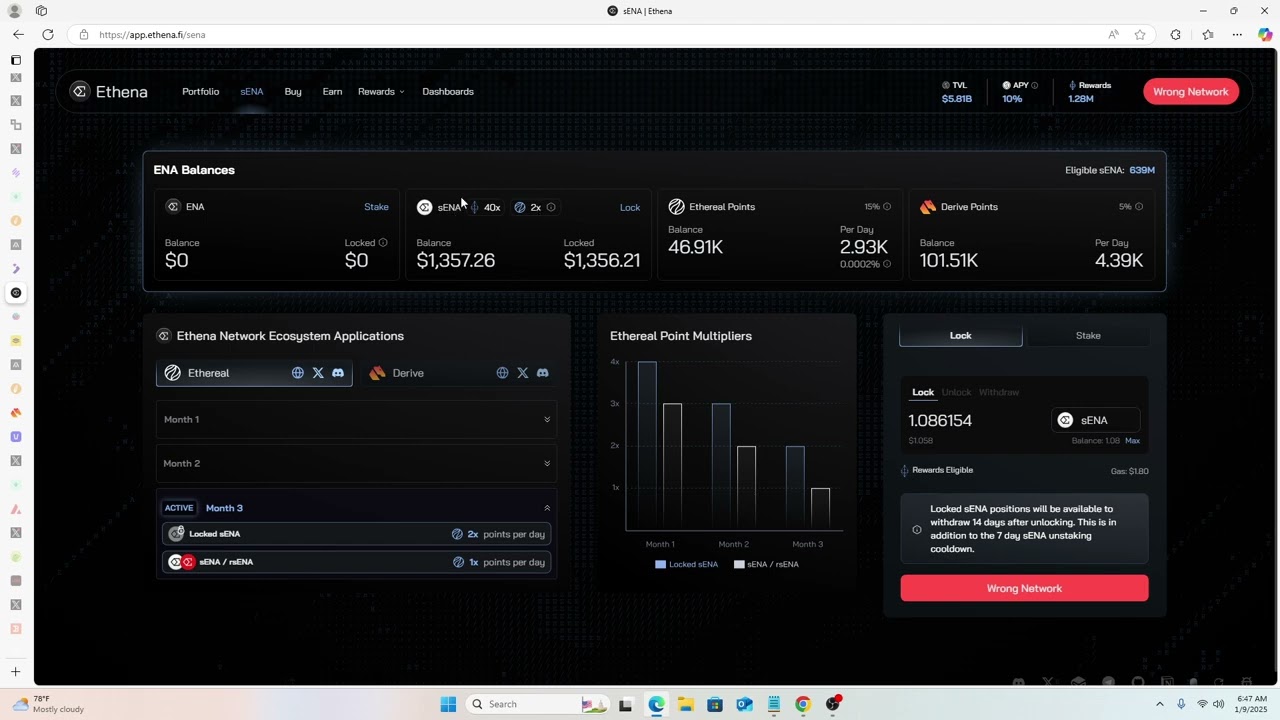Click Lock link in sENA card
Screen dimensions: 1280x720
[630, 207]
